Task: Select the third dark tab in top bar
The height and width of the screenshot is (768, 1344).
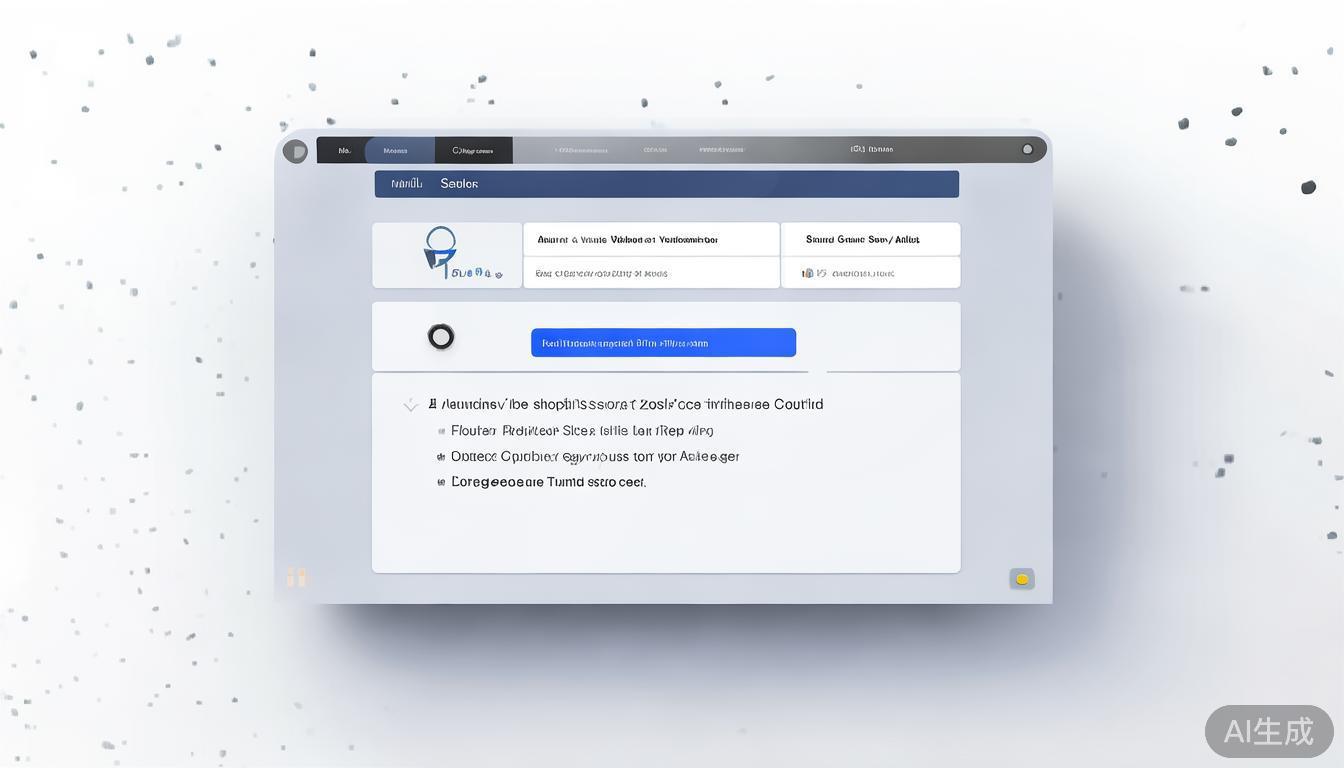Action: pyautogui.click(x=474, y=151)
